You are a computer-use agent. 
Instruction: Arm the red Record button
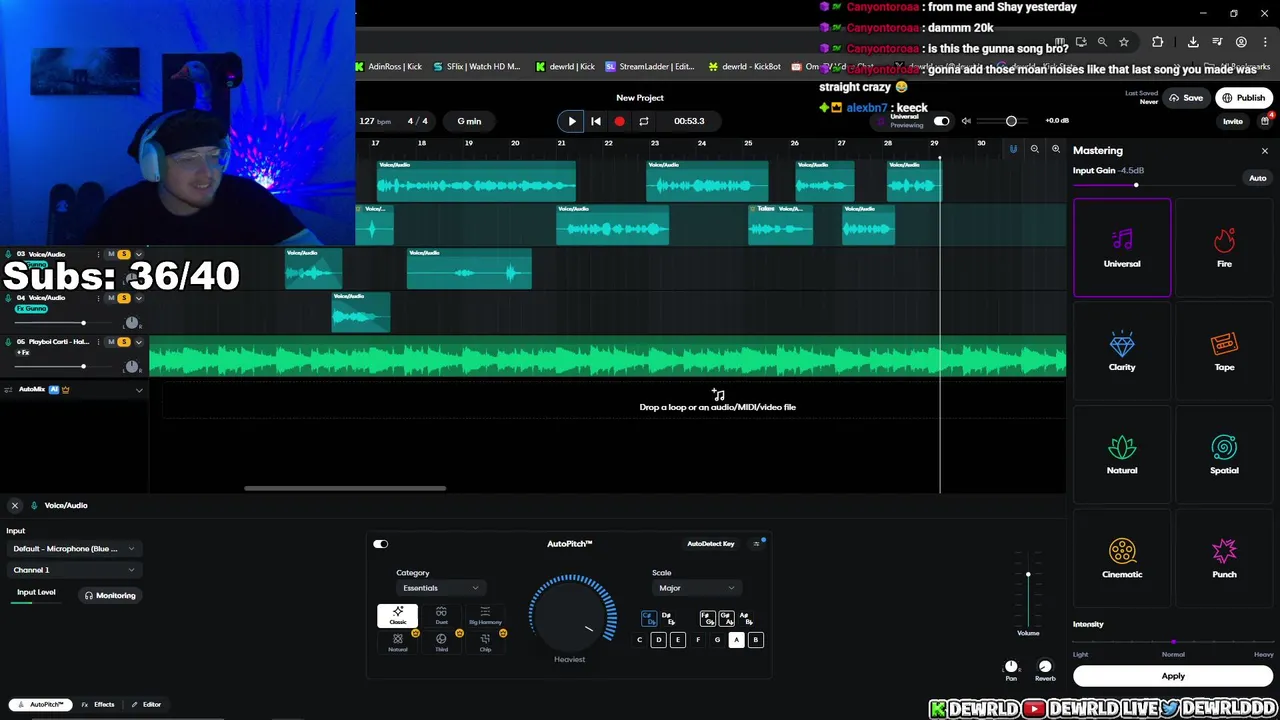[x=619, y=121]
